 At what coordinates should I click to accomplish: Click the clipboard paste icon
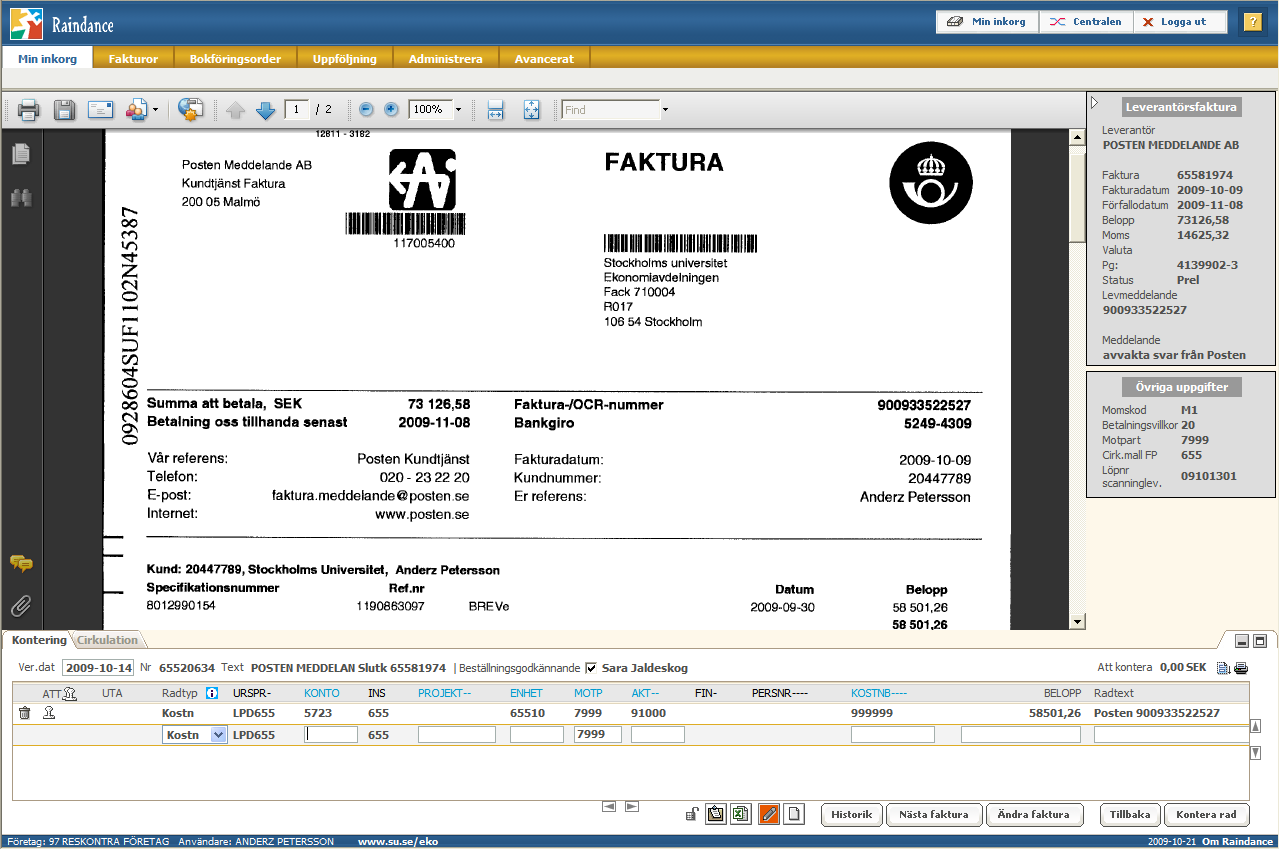pos(716,814)
